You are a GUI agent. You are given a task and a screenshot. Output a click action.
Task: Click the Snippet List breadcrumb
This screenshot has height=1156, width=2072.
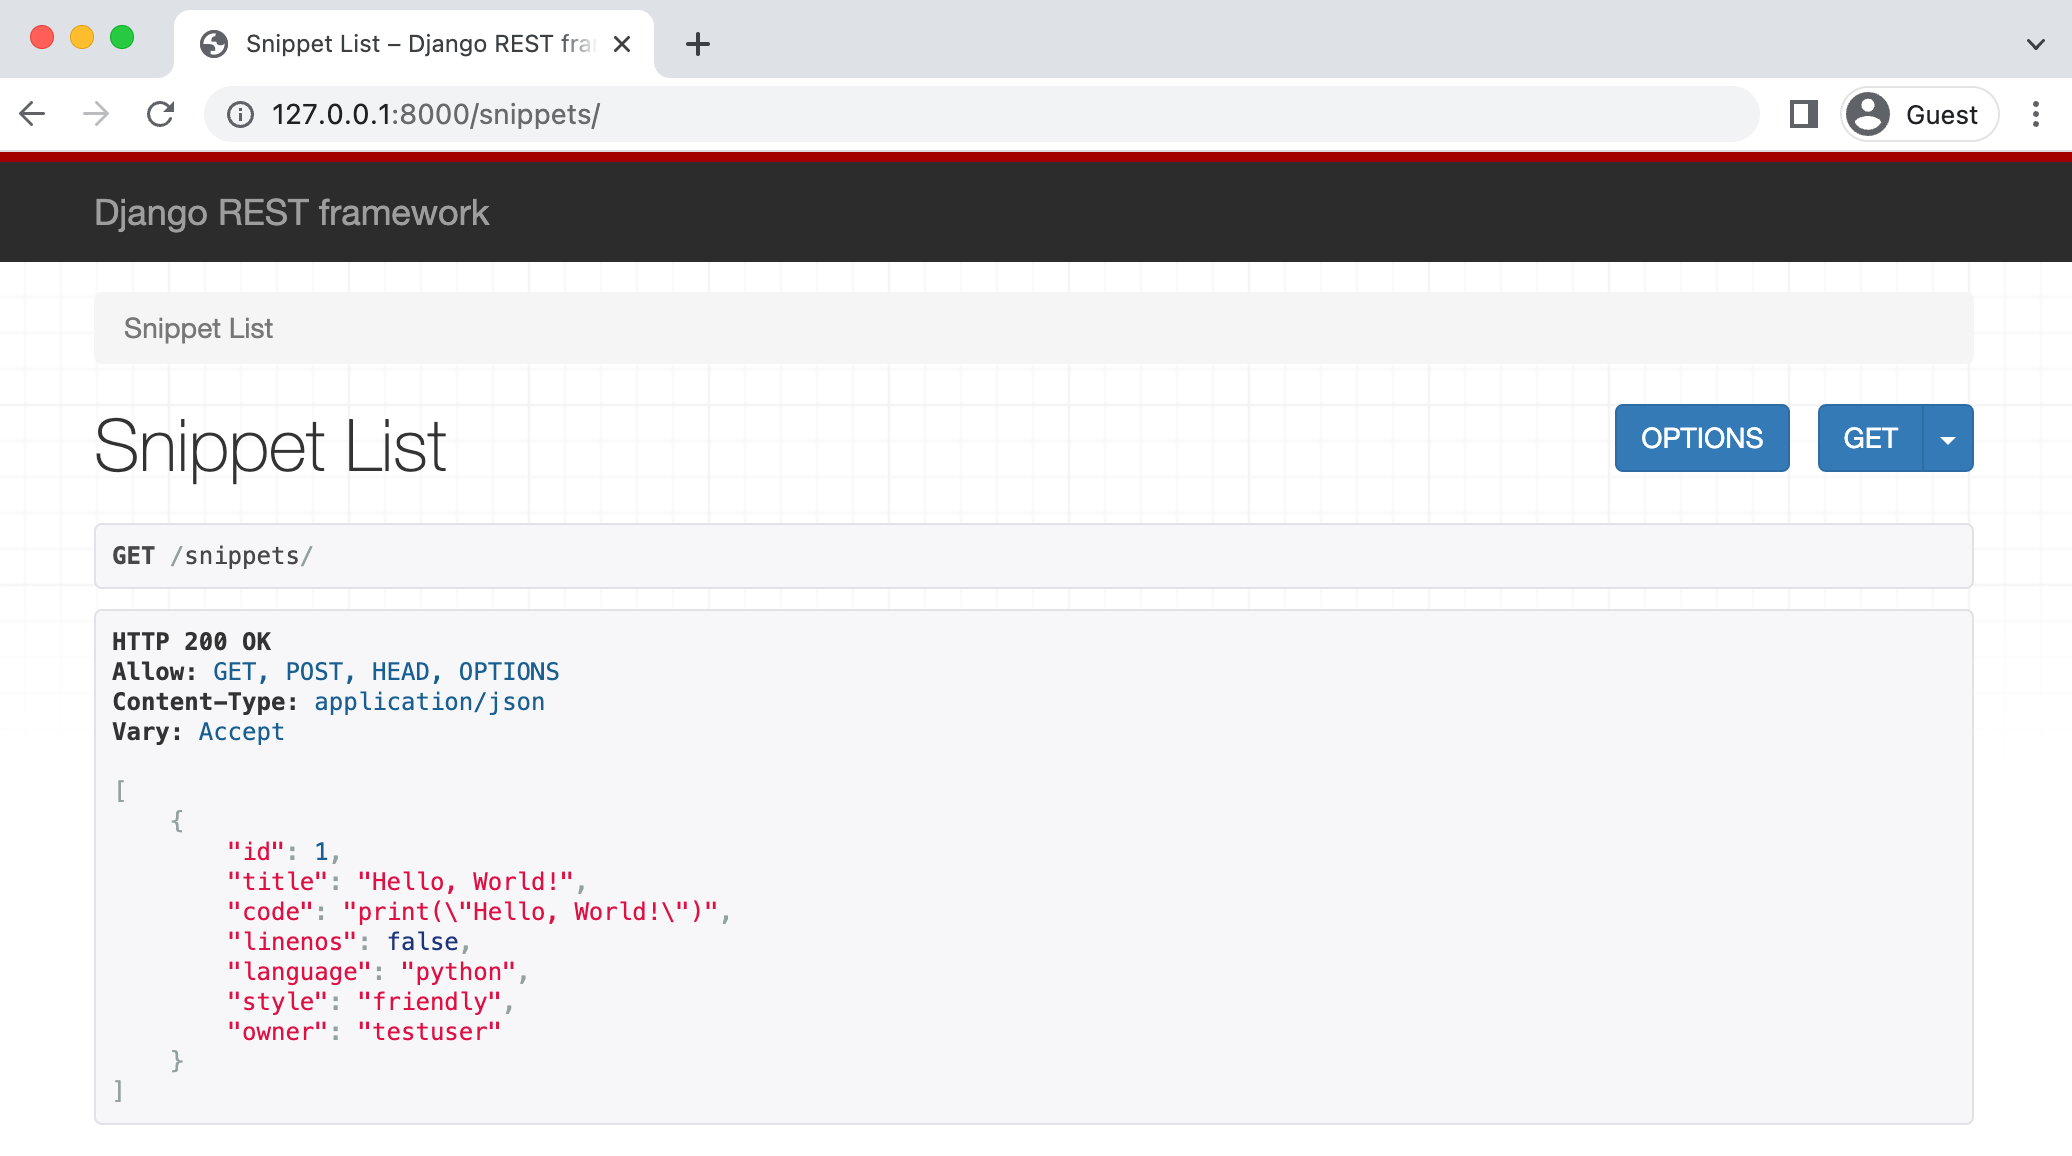[198, 328]
